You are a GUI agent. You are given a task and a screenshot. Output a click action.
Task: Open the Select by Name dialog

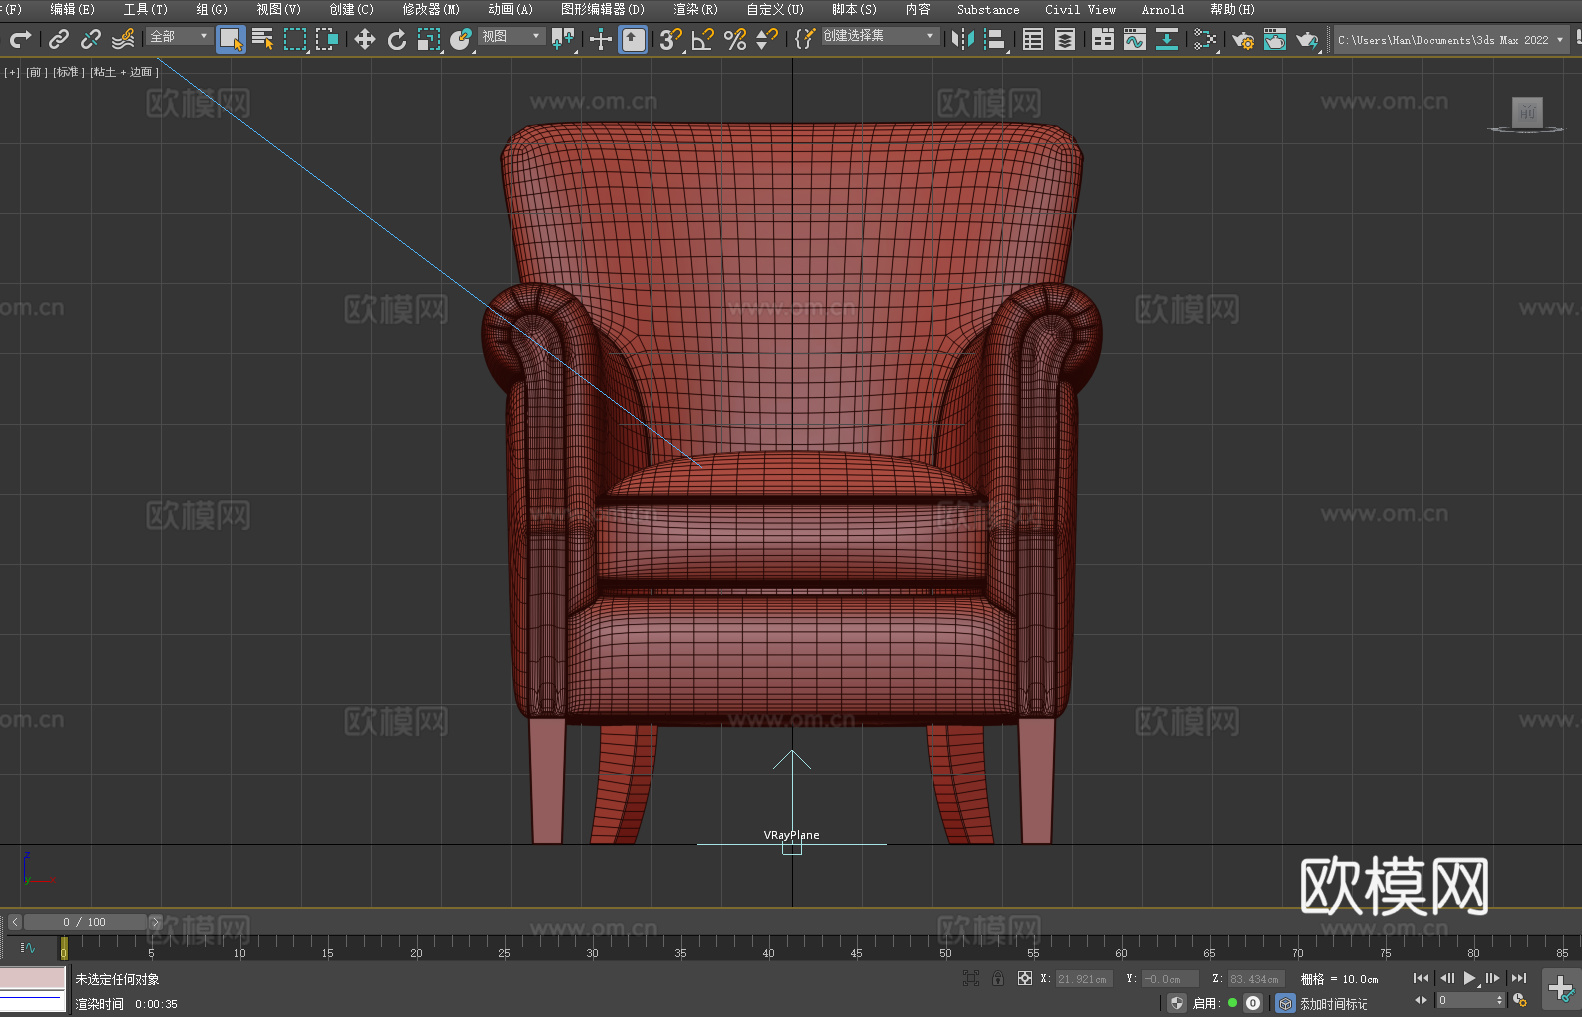point(263,39)
